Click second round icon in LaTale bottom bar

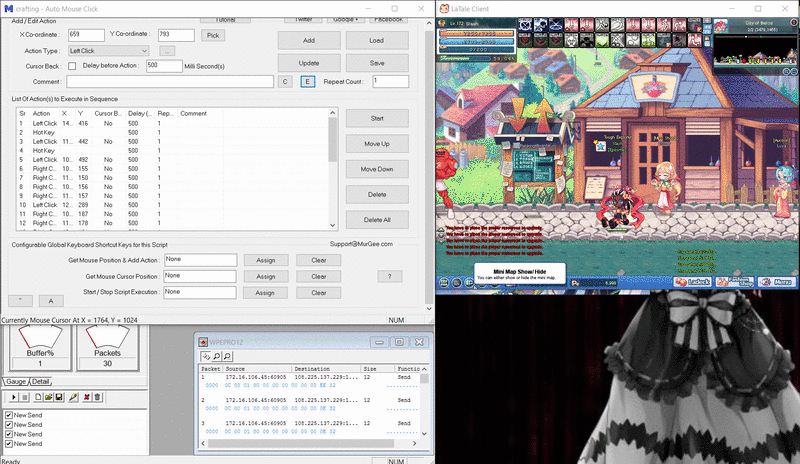[x=457, y=282]
